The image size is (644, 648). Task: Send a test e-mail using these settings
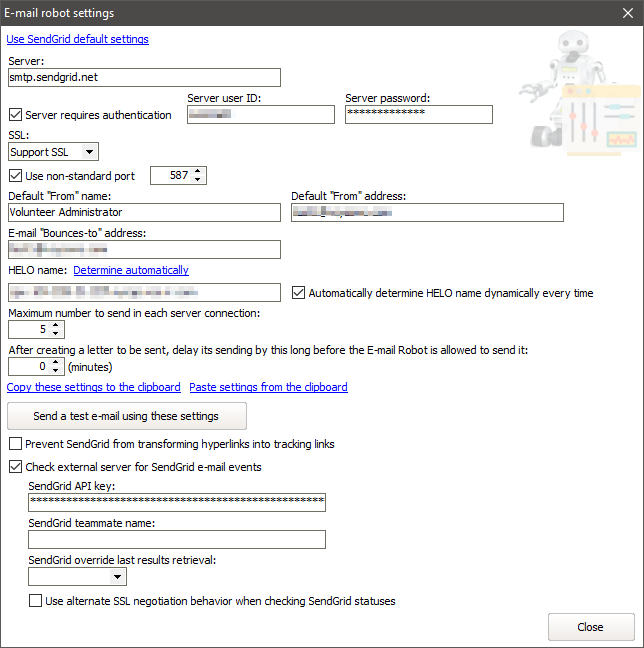click(x=126, y=416)
